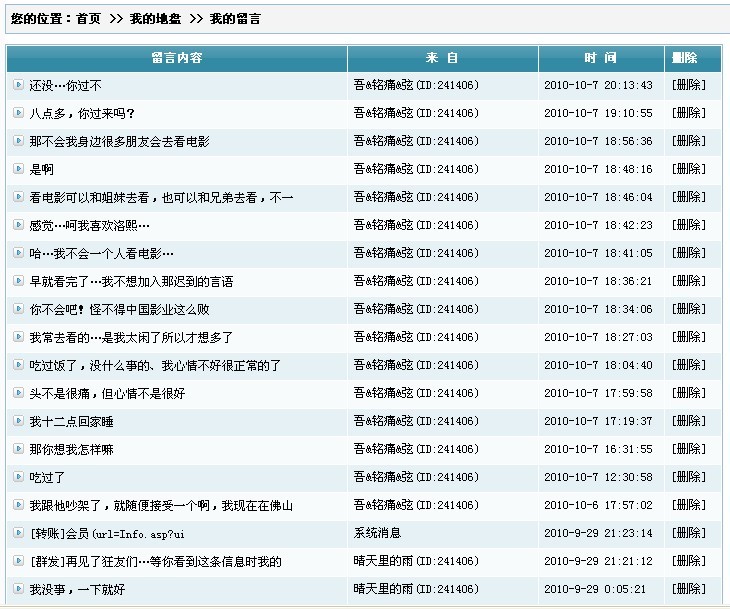Open message 头不是很痛，但心情不是很好
Image resolution: width=730 pixels, height=609 pixels.
pyautogui.click(x=107, y=394)
